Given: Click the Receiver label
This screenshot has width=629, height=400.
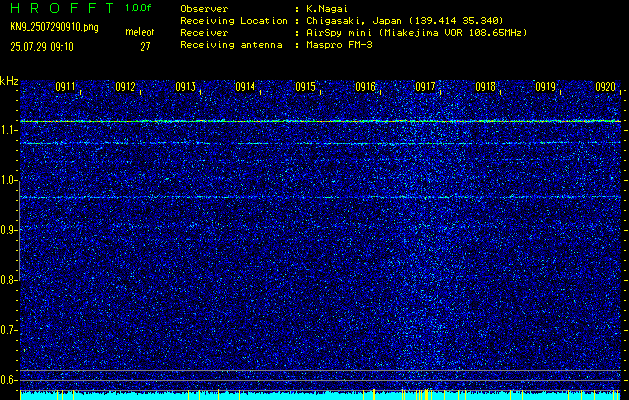Looking at the screenshot, I should pyautogui.click(x=204, y=33).
